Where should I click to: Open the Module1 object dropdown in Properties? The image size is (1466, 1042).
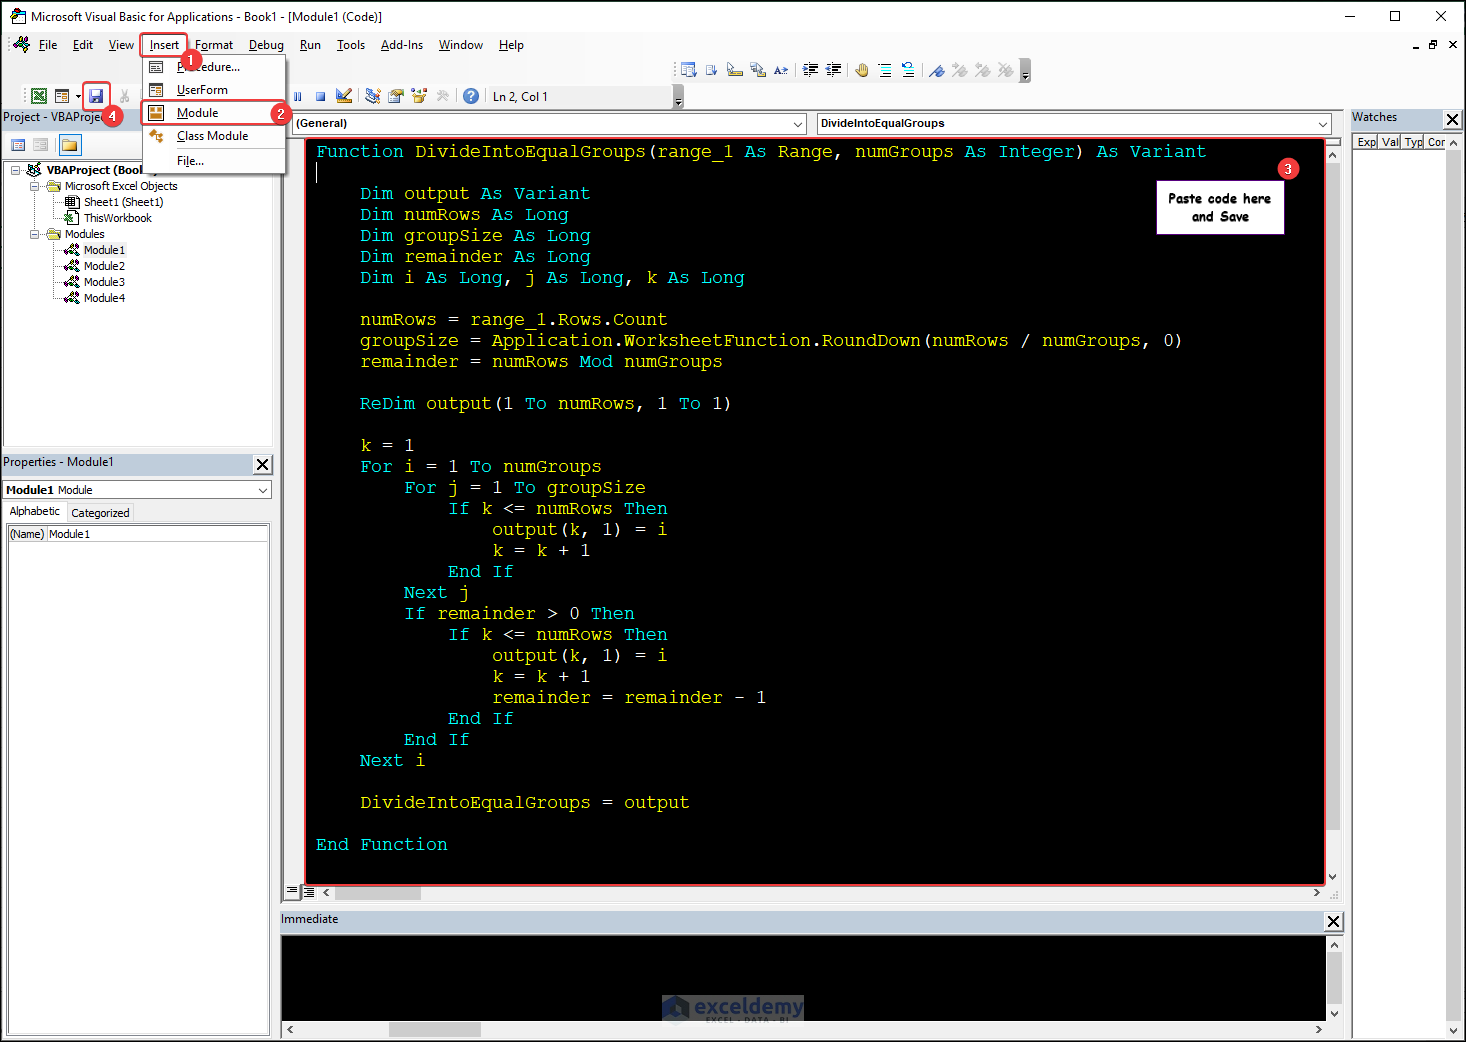point(263,490)
